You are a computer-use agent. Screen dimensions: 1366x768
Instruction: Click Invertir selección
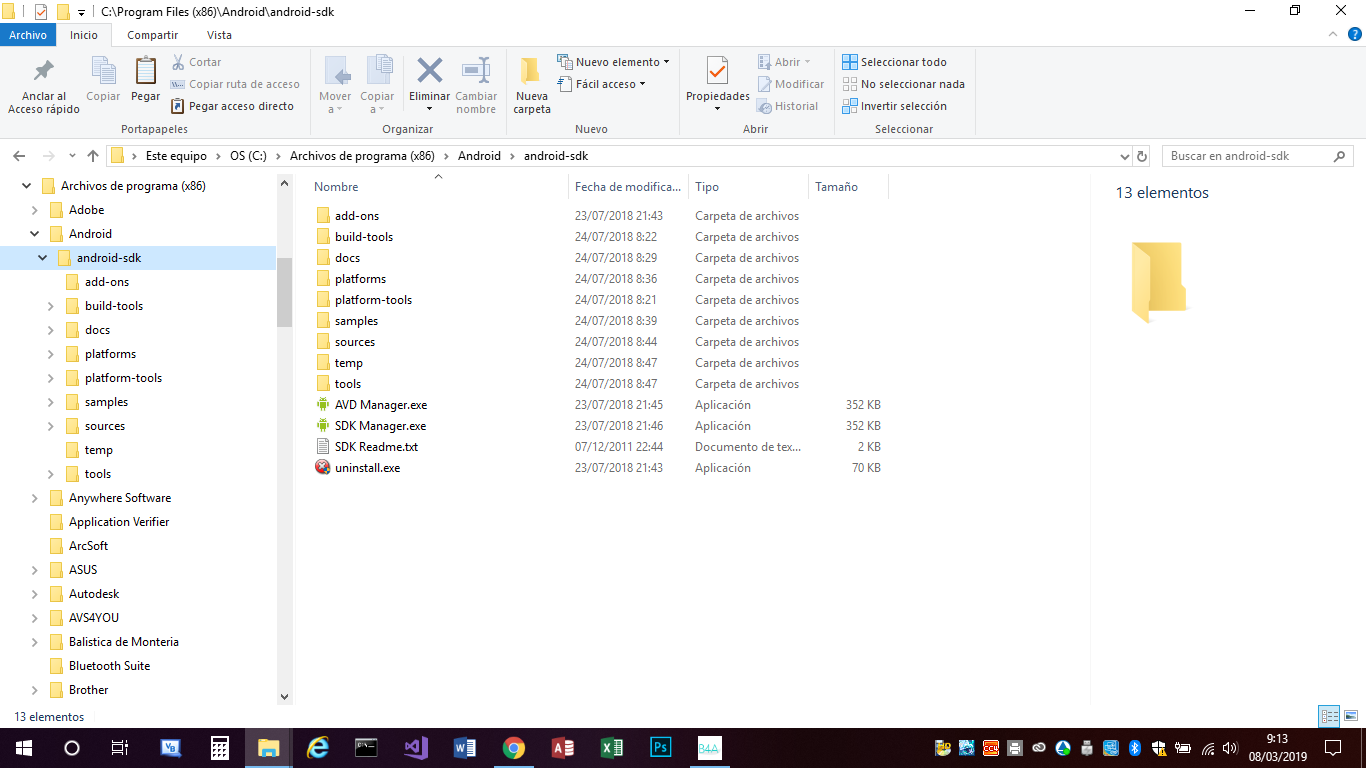pos(894,106)
